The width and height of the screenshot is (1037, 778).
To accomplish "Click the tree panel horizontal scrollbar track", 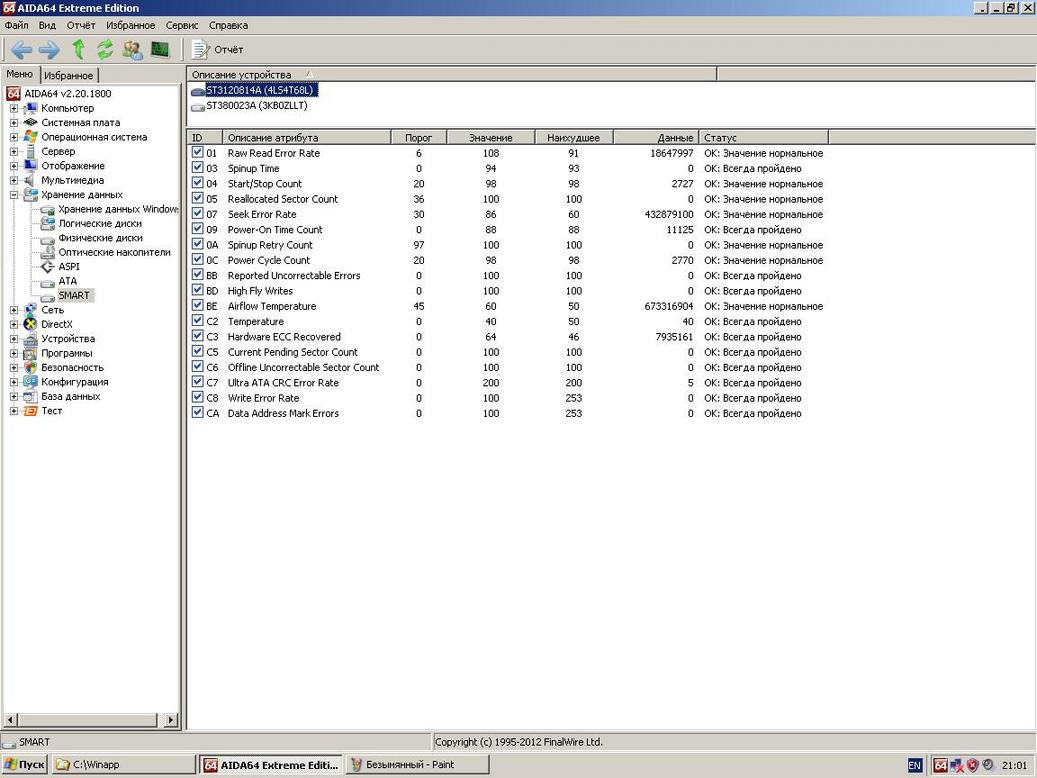I will (91, 720).
